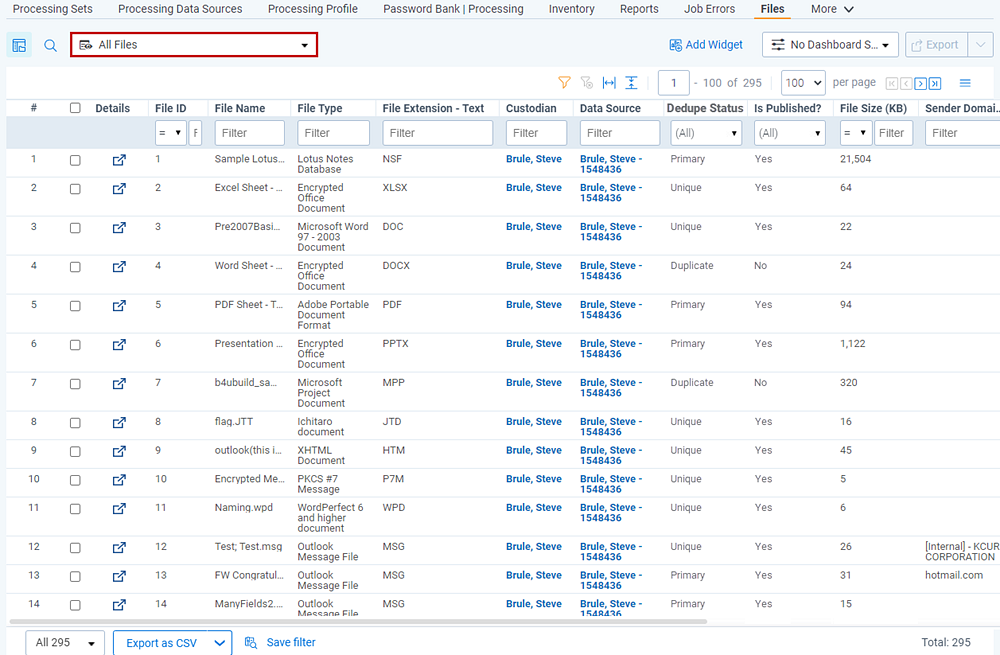Screen dimensions: 1000x655
Task: Expand the More tab menu
Action: pos(832,9)
